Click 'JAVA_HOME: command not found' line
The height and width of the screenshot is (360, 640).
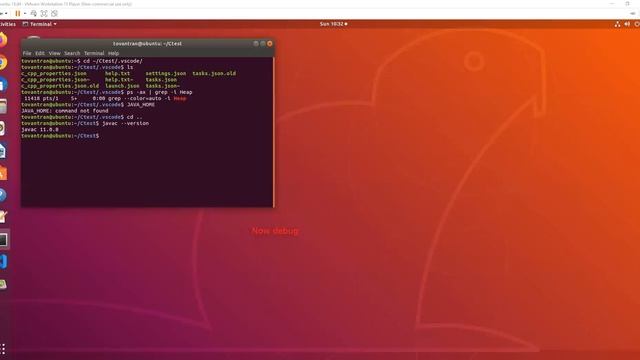[65, 111]
